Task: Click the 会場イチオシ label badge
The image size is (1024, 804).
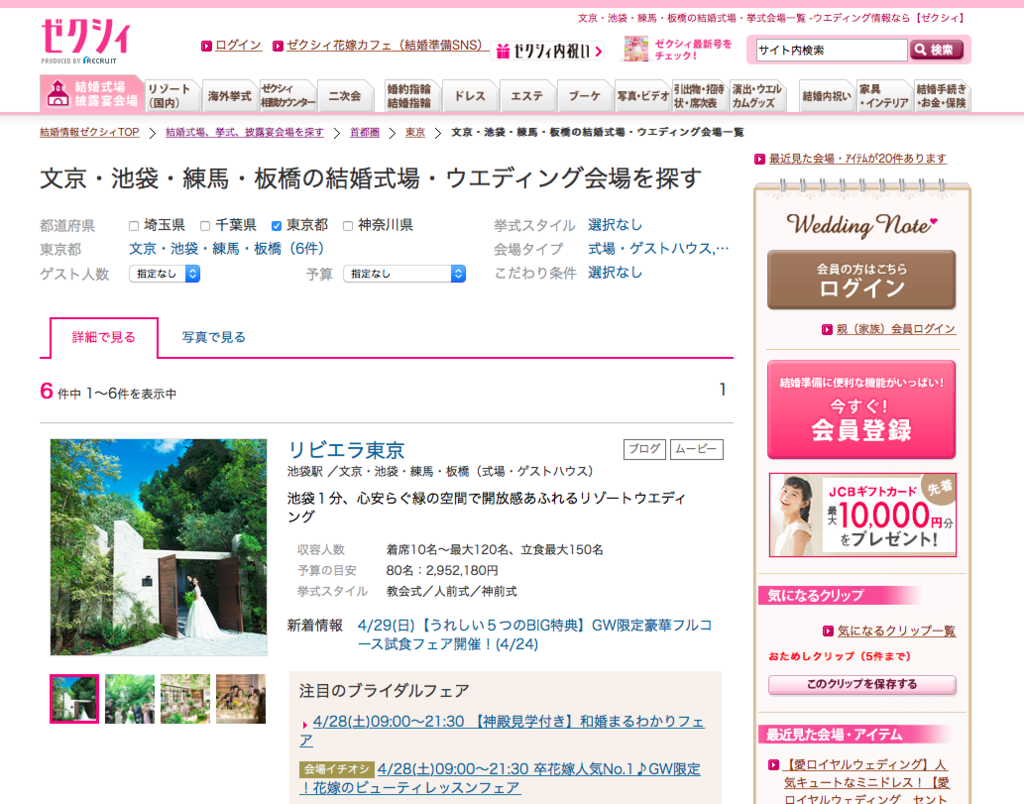Action: pos(336,769)
